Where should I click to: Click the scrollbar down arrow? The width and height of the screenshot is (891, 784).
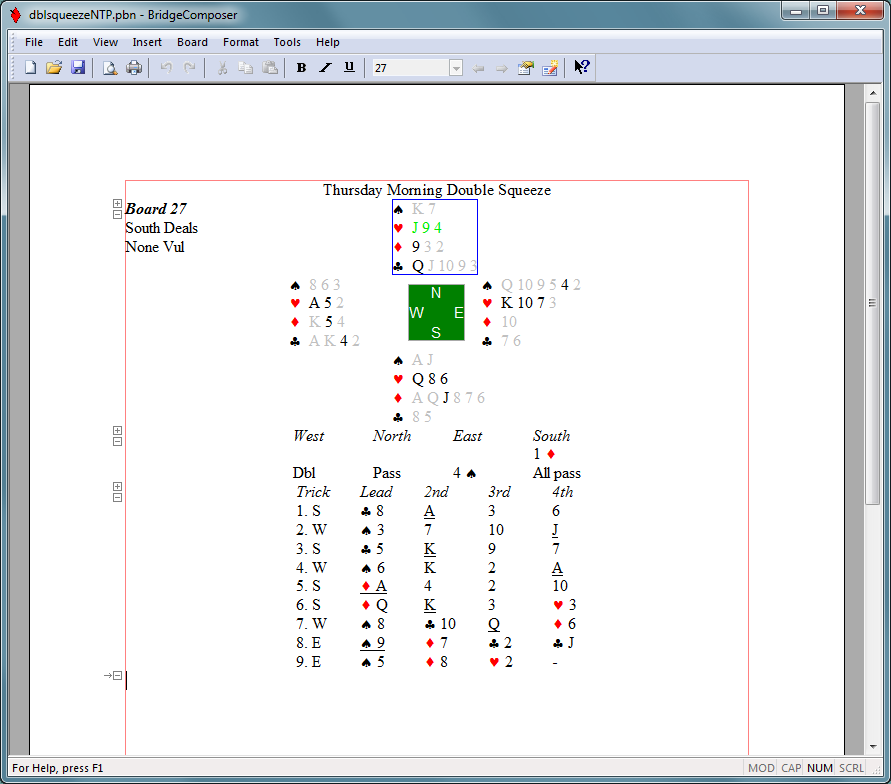[x=872, y=747]
